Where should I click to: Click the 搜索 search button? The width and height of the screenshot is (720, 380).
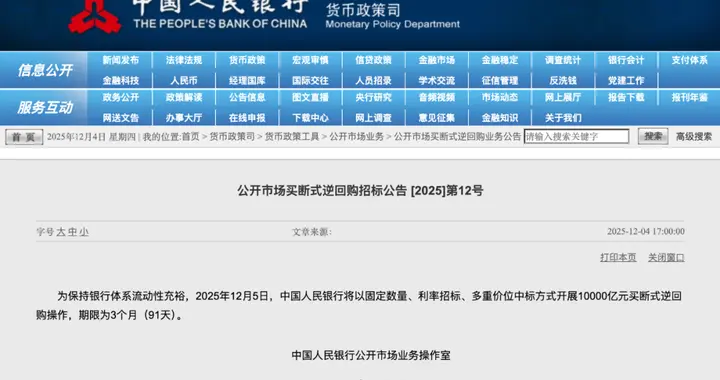652,136
